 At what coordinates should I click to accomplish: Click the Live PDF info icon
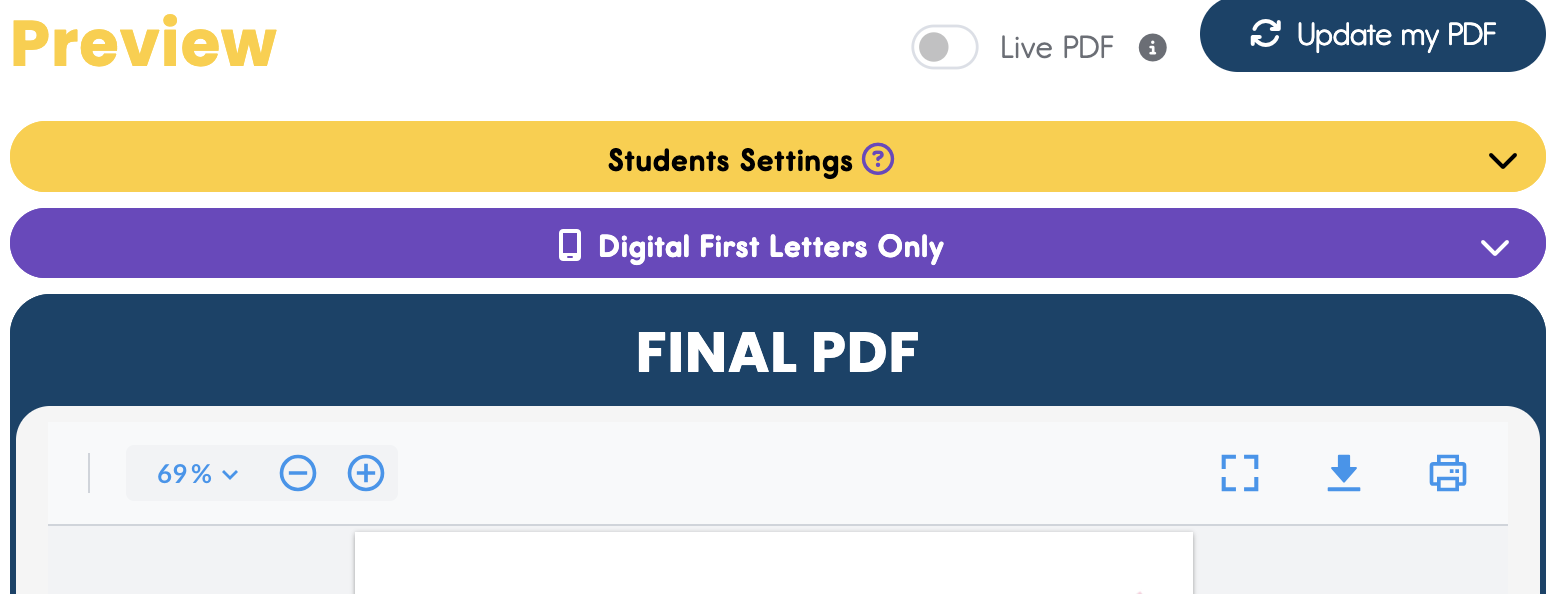point(1153,47)
